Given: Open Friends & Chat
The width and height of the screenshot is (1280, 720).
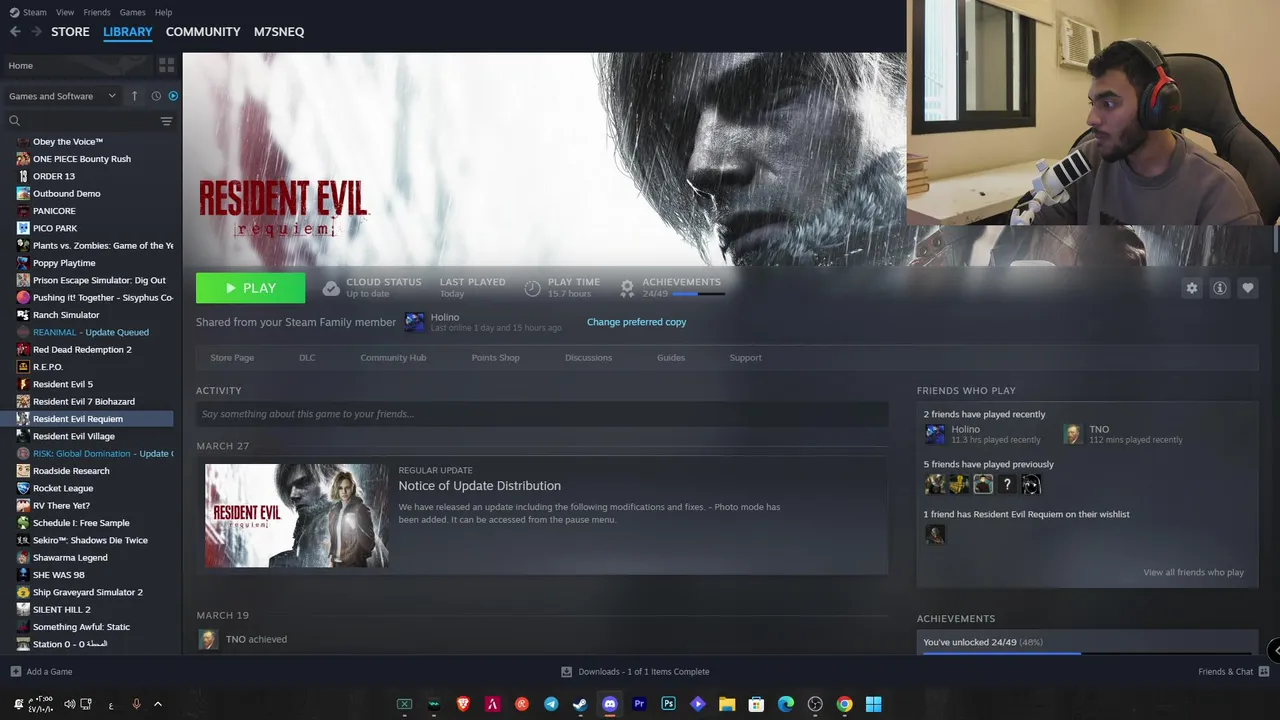Looking at the screenshot, I should click(1232, 672).
